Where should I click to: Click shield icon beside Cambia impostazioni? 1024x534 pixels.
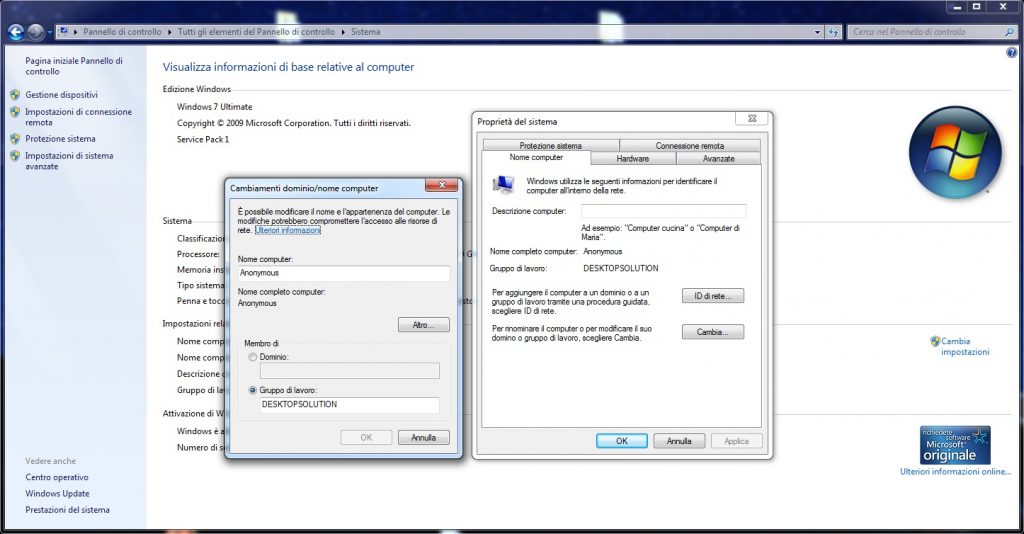click(935, 341)
